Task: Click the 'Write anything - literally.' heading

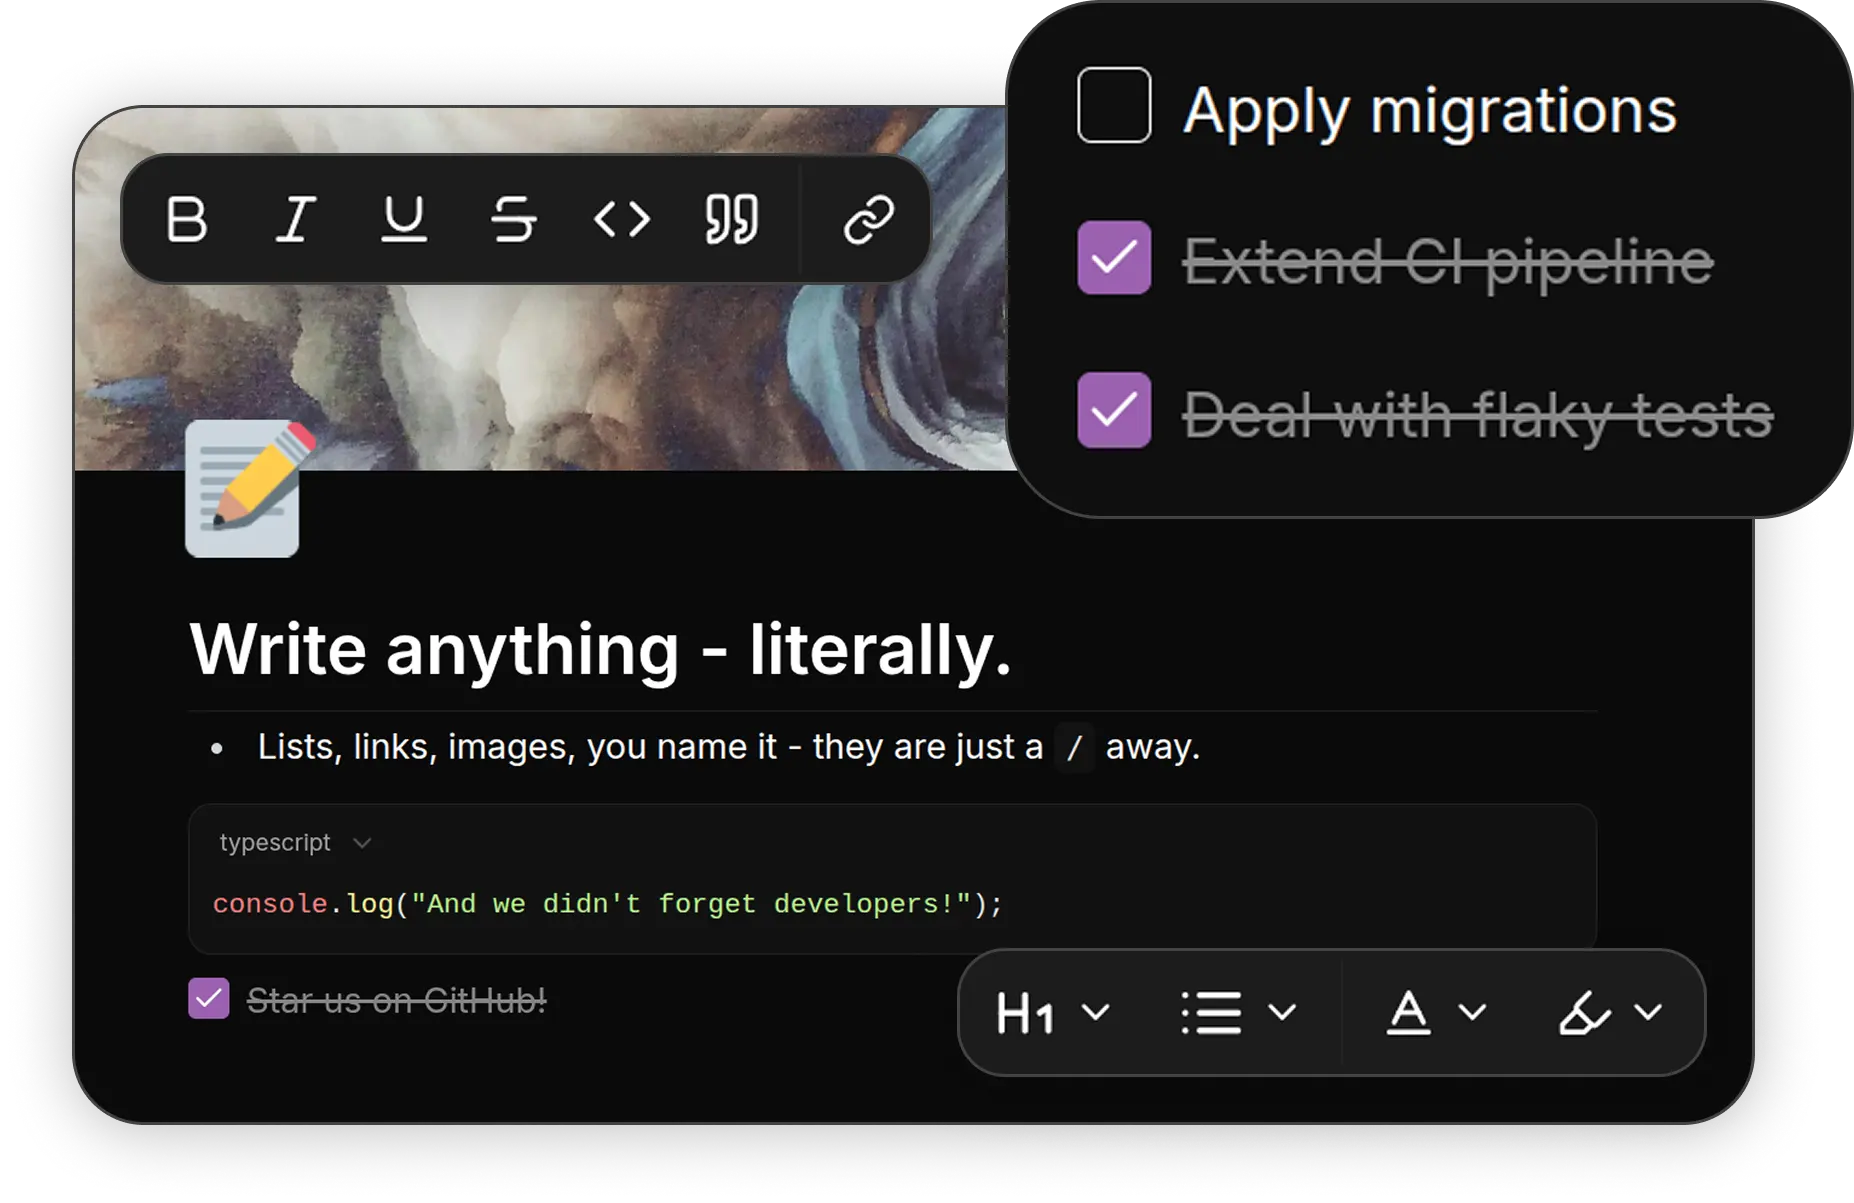Action: coord(600,650)
